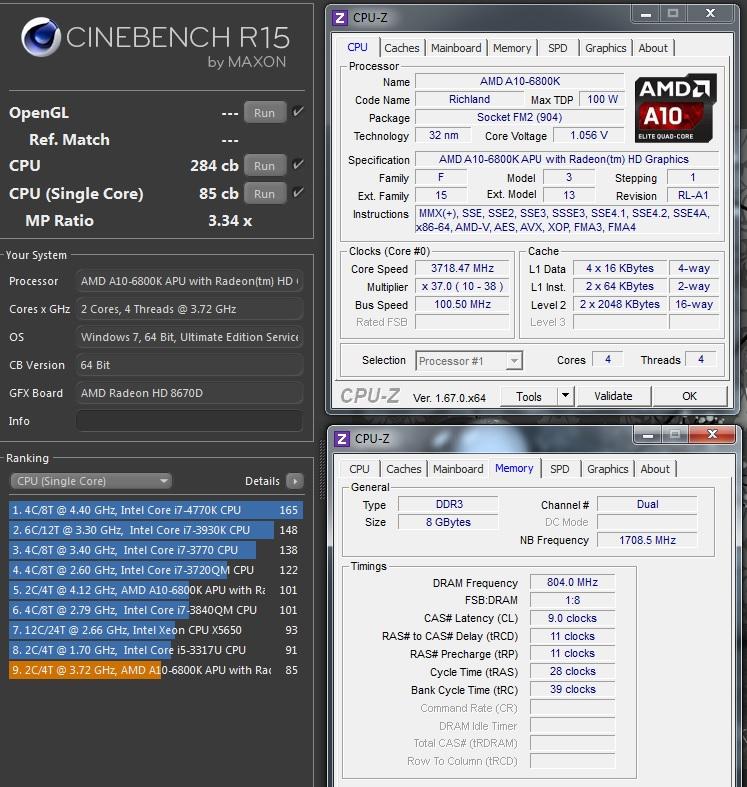The image size is (747, 787).
Task: Open the Details arrow in Ranking
Action: 295,481
